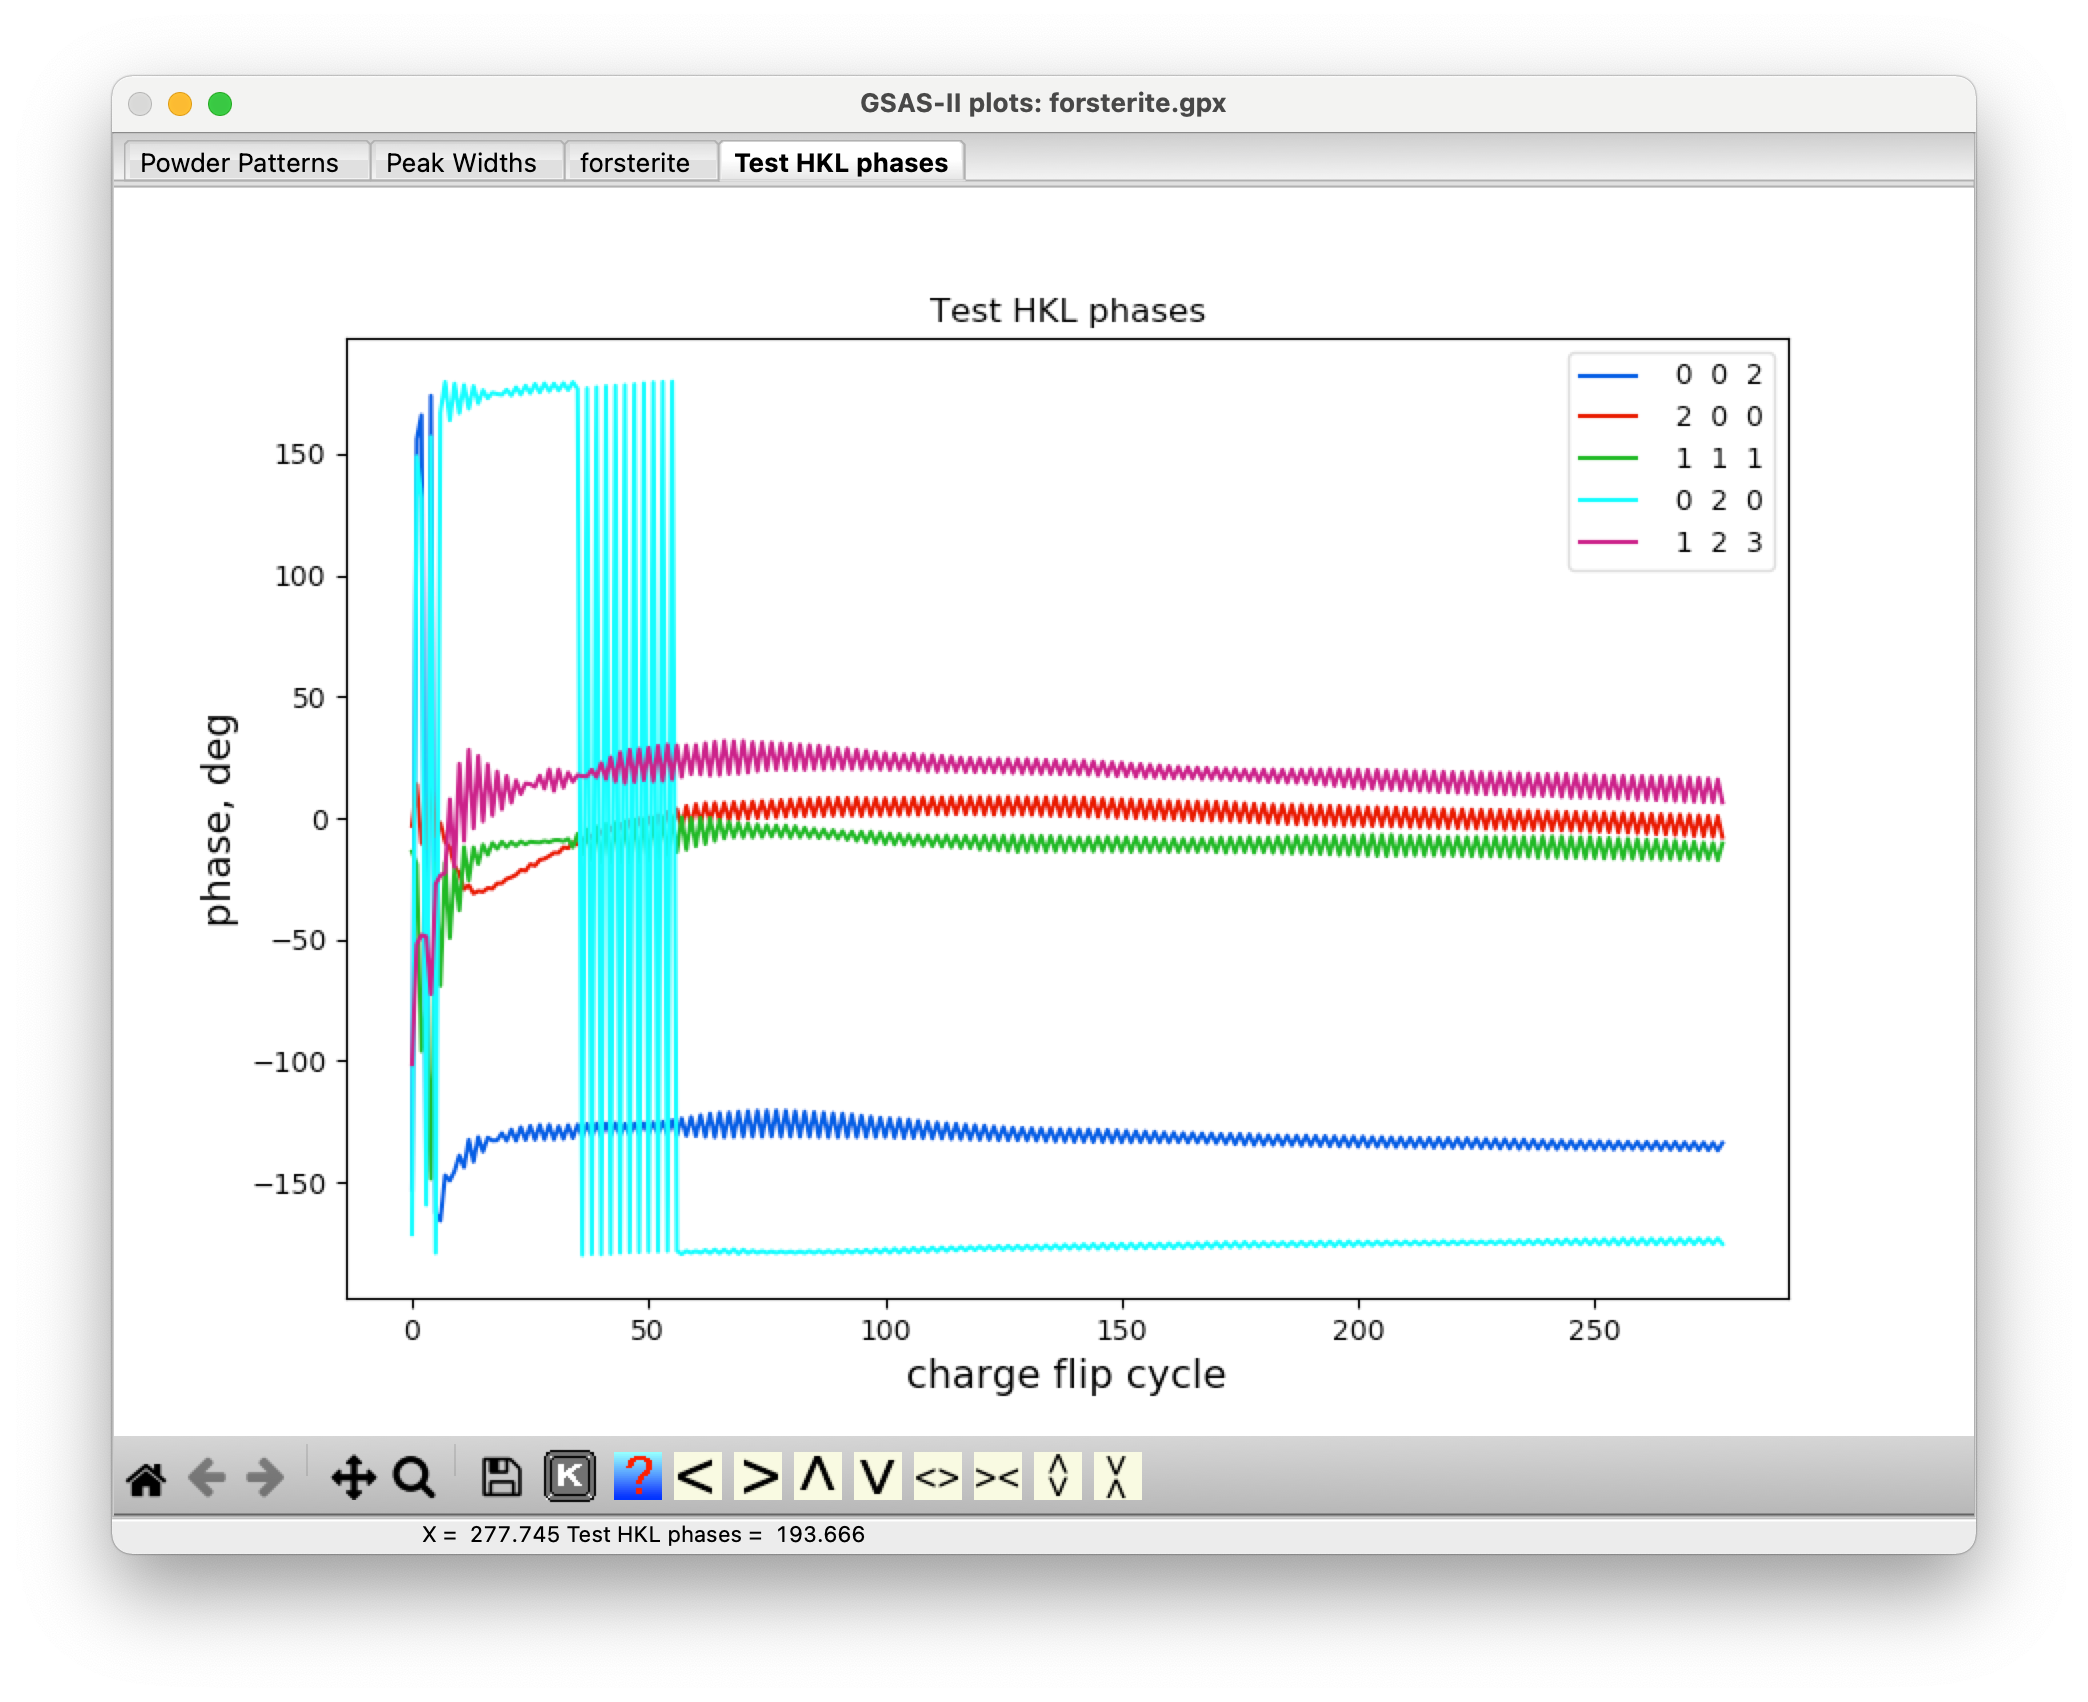Shift plot left with < button
This screenshot has width=2088, height=1702.
[x=697, y=1477]
